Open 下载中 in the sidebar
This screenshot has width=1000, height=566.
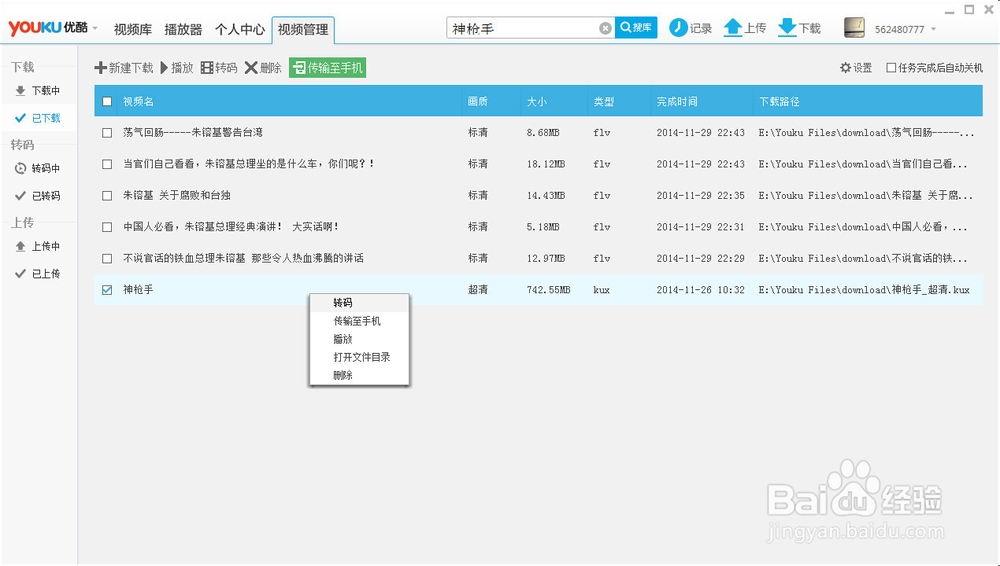coord(38,91)
